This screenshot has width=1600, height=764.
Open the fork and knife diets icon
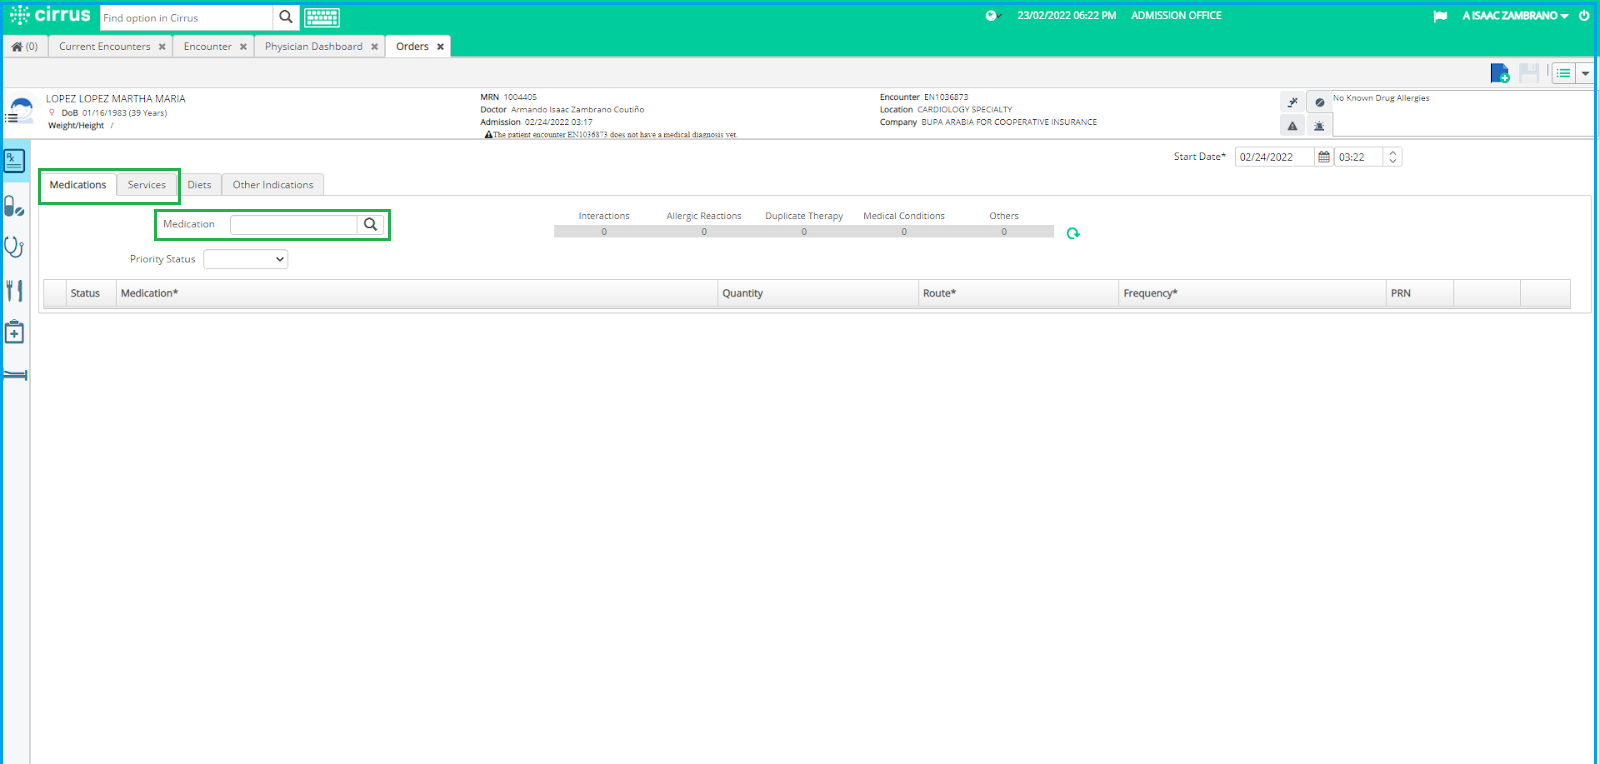[14, 291]
